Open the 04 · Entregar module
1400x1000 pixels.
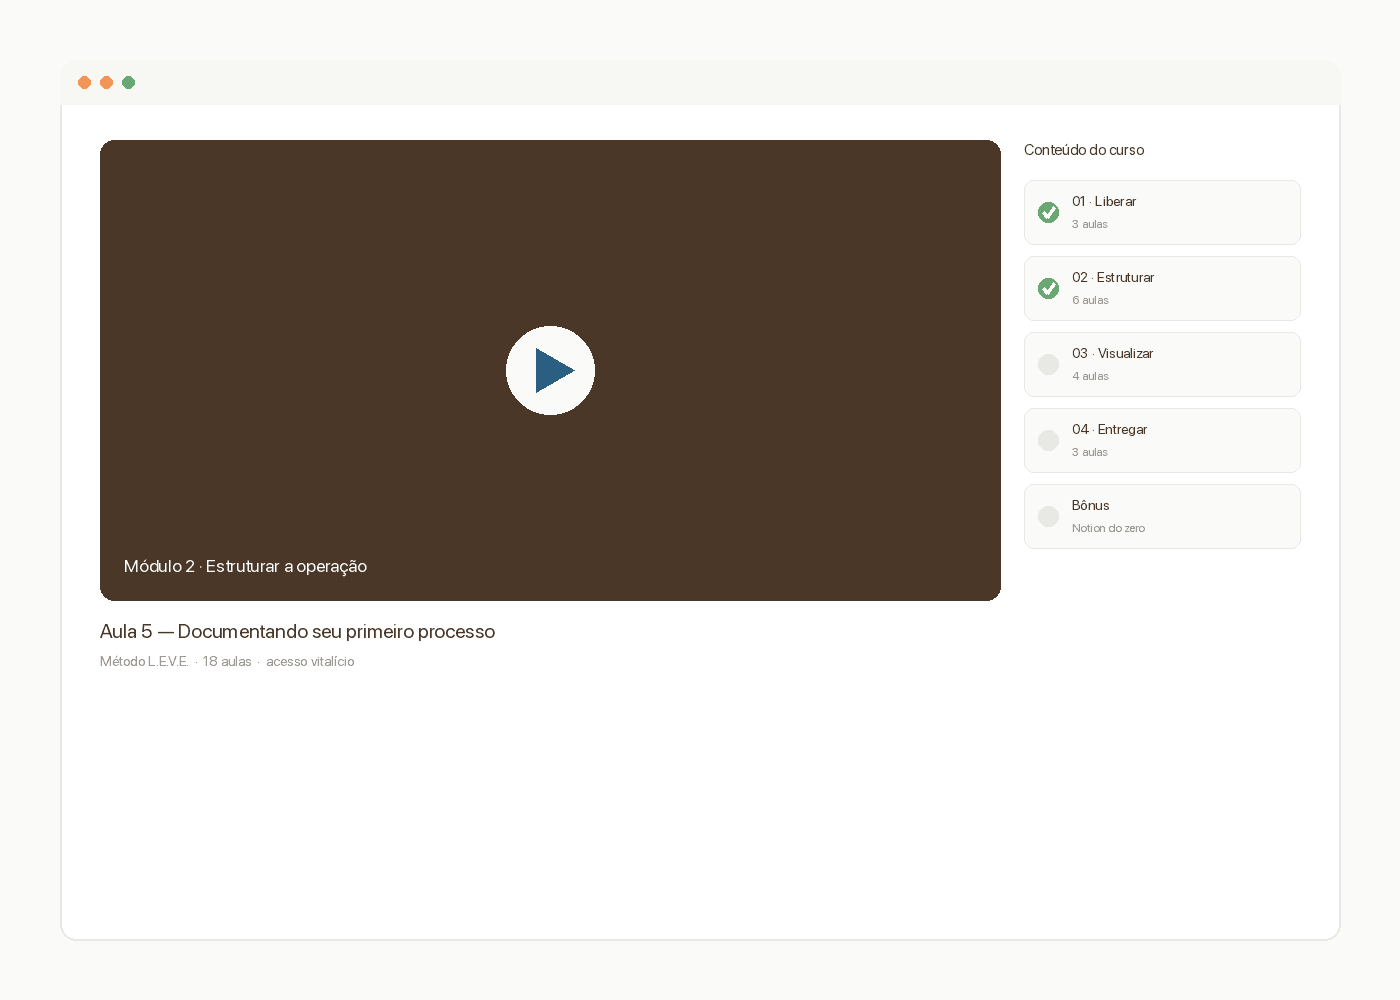1162,440
